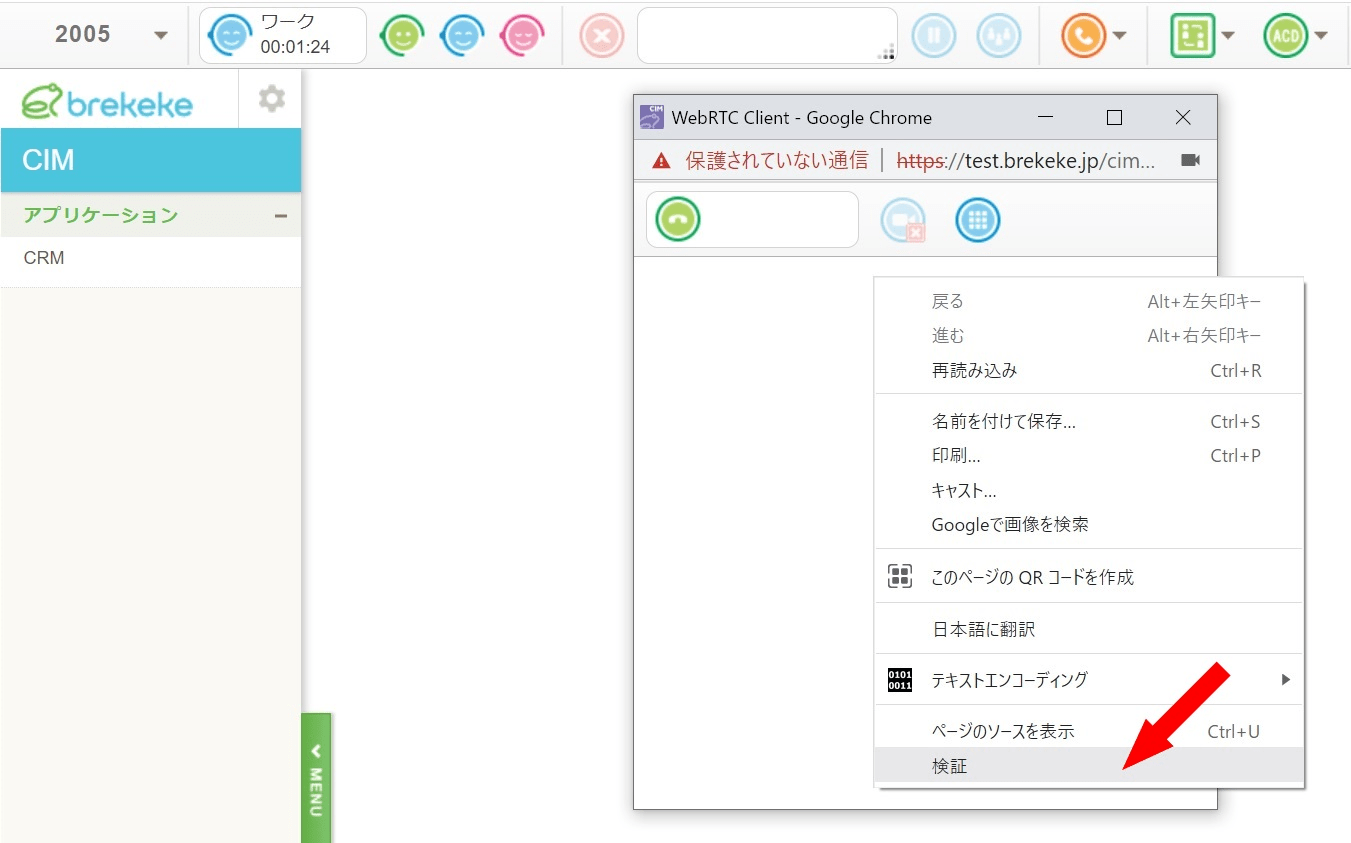Open CIM settings via the gear icon
This screenshot has width=1351, height=843.
(x=269, y=98)
